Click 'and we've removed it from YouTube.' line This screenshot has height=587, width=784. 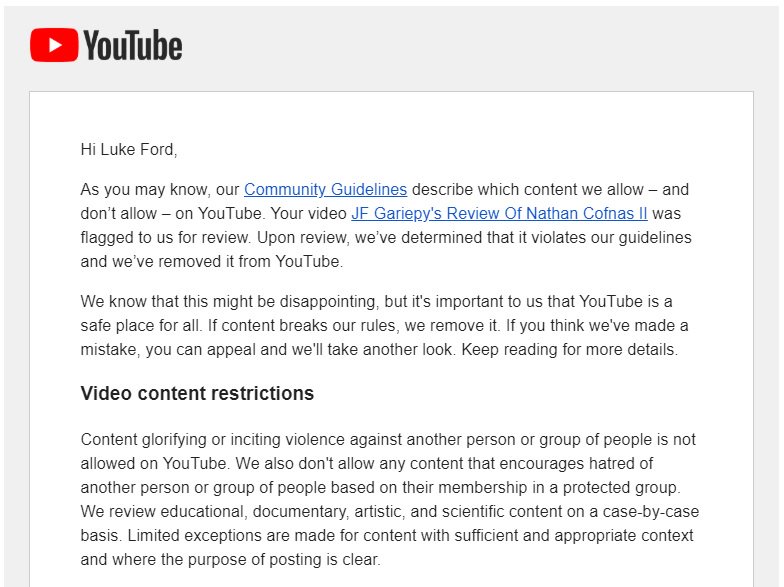click(x=212, y=262)
